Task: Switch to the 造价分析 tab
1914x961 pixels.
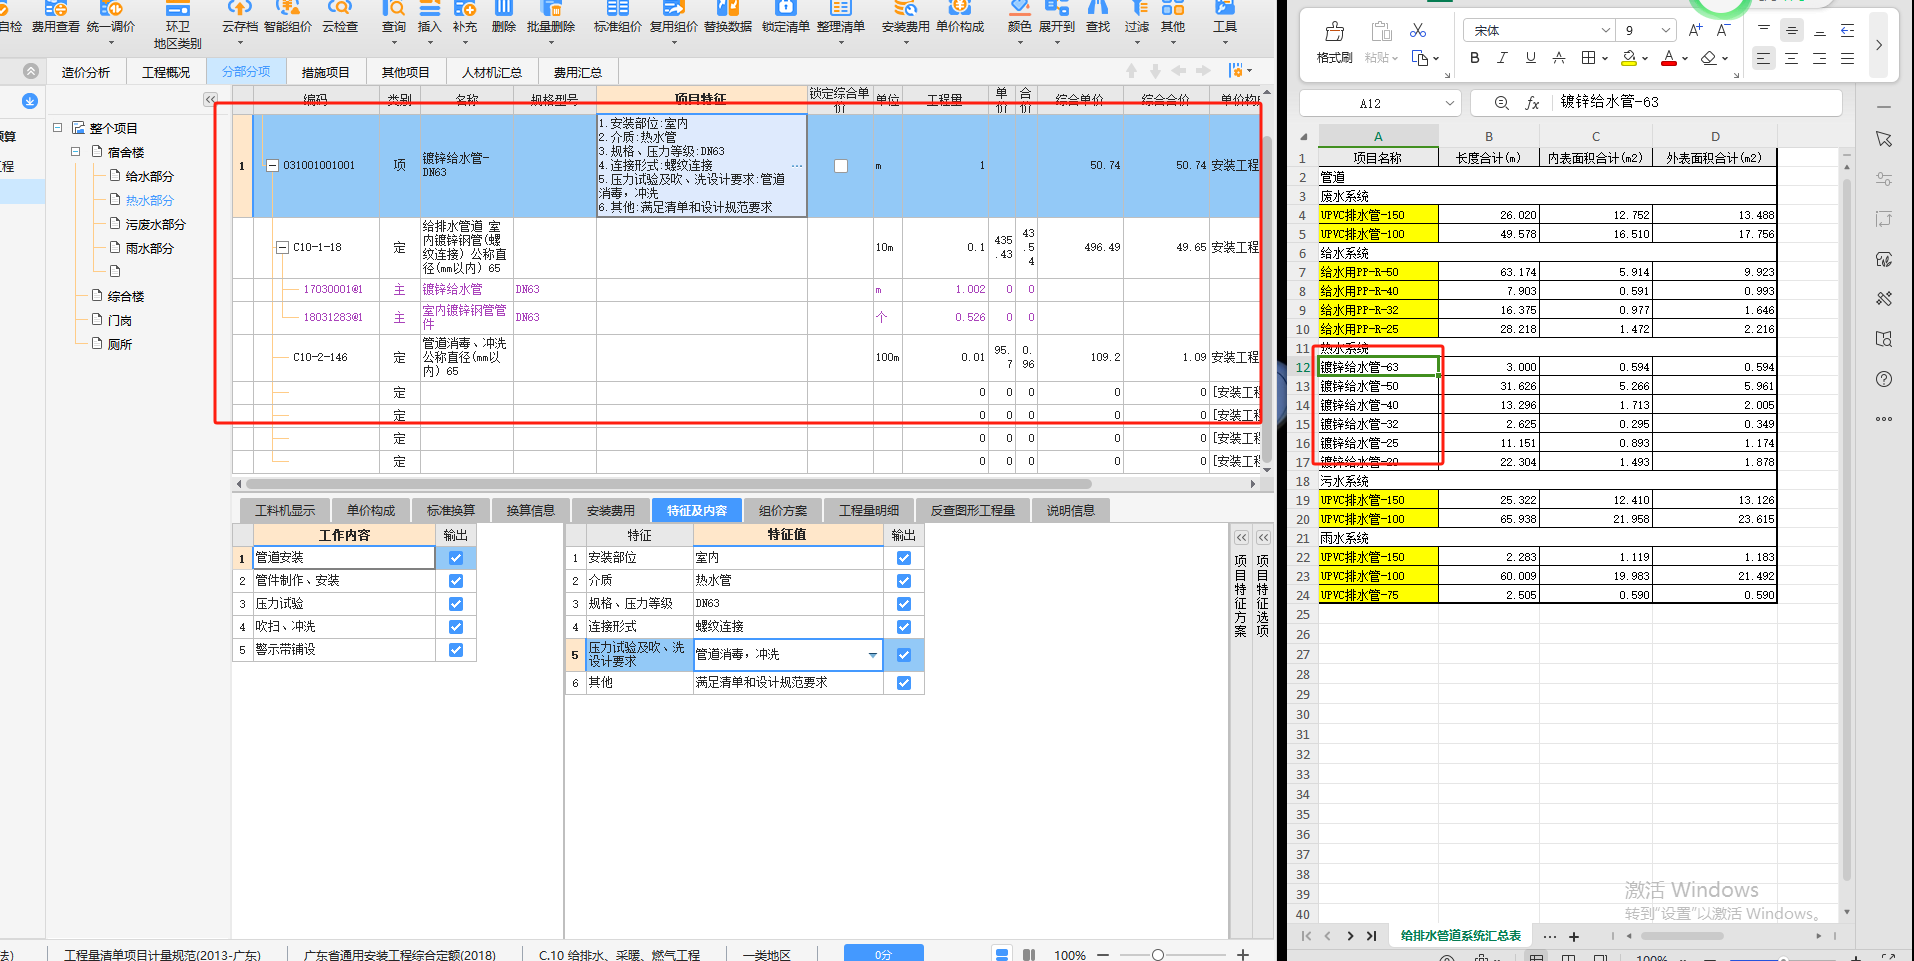Action: pyautogui.click(x=86, y=72)
